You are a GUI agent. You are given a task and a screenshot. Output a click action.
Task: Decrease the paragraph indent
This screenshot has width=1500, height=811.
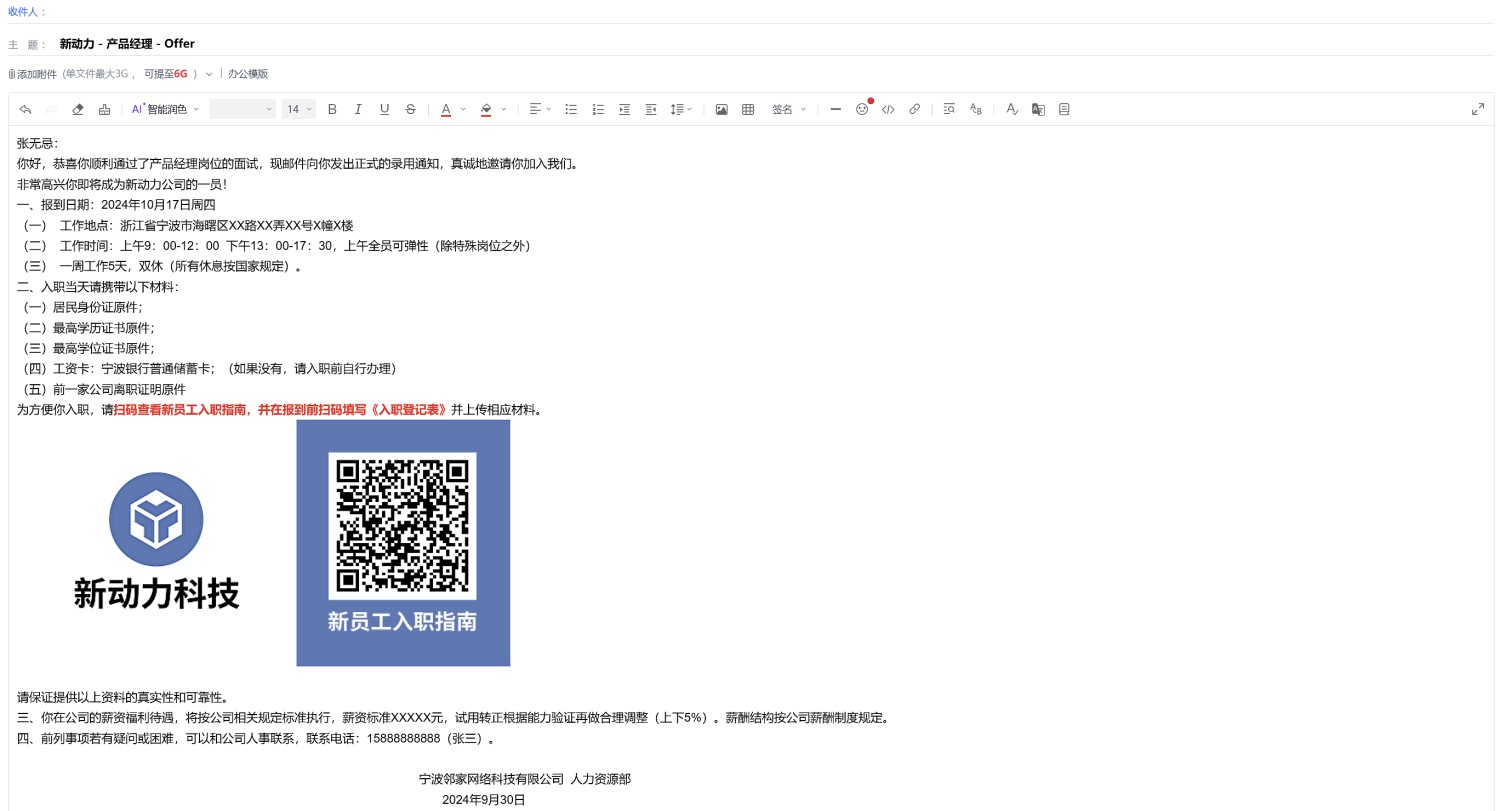click(650, 109)
